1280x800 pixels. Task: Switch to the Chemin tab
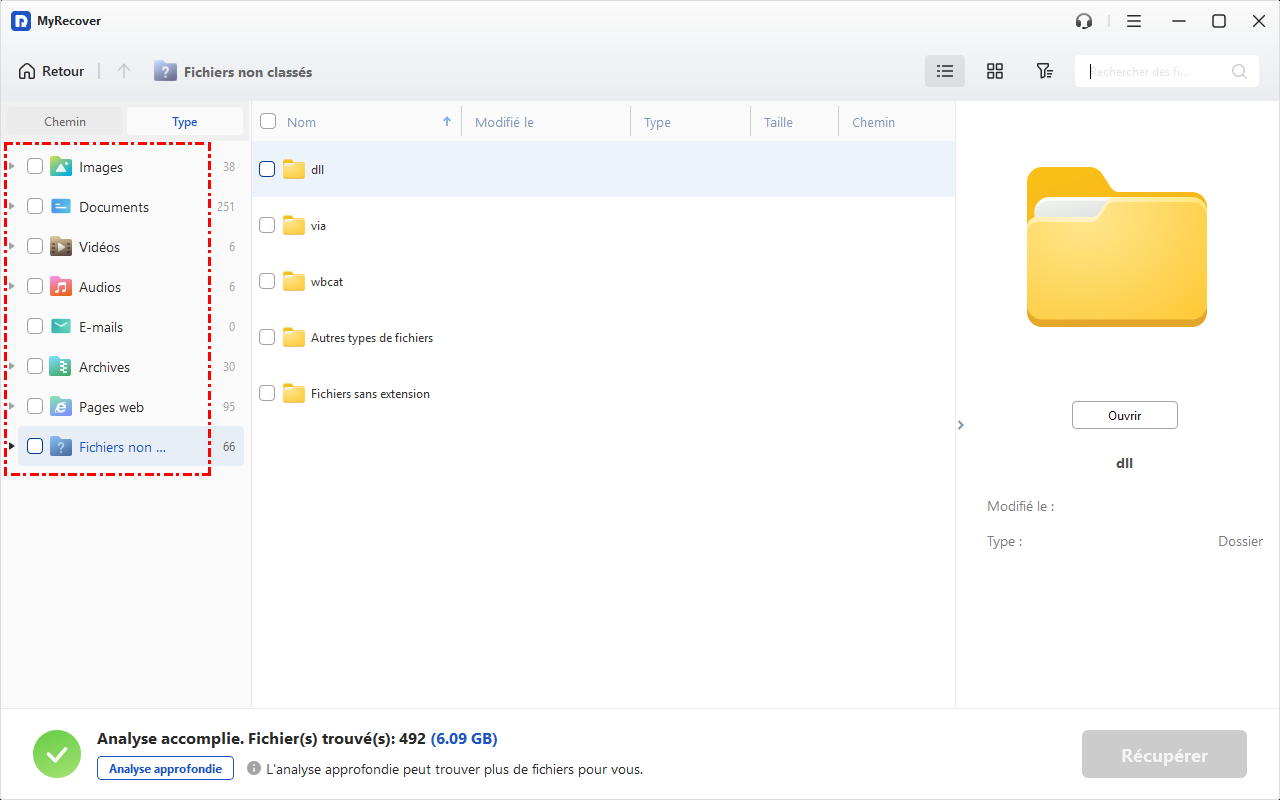point(65,122)
